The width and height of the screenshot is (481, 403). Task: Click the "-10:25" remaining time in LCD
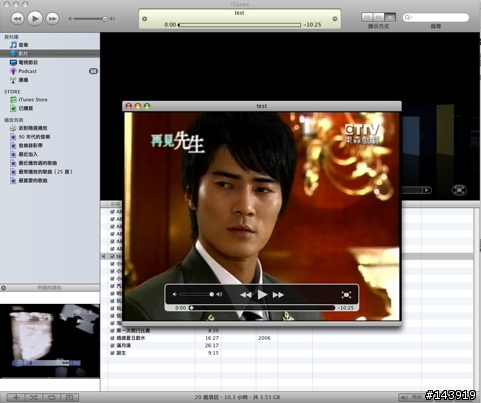point(312,25)
